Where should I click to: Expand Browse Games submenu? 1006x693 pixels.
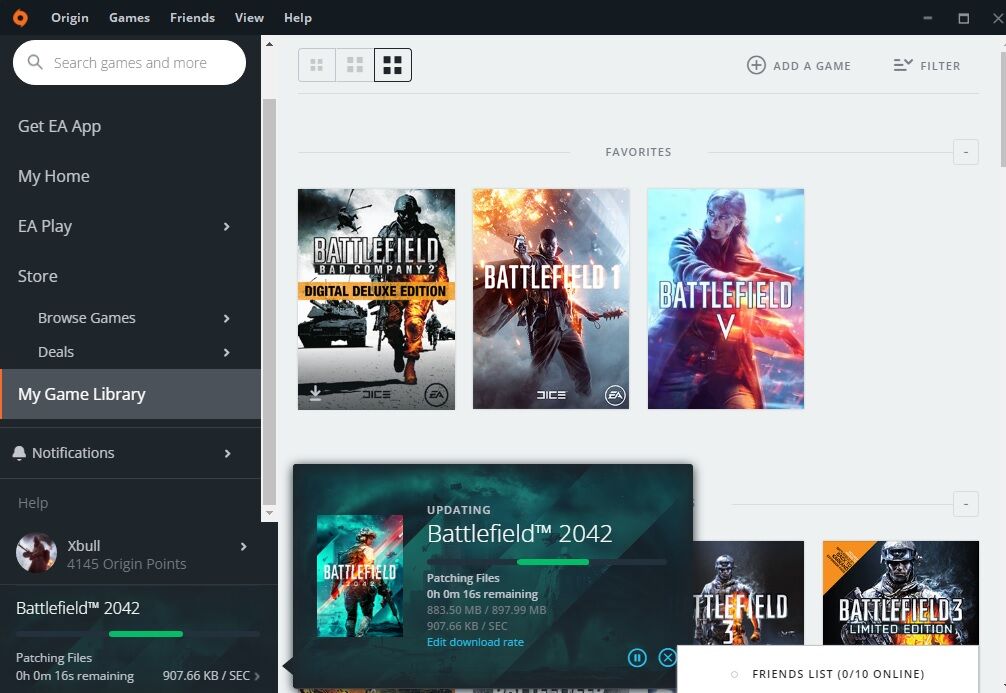pyautogui.click(x=226, y=318)
